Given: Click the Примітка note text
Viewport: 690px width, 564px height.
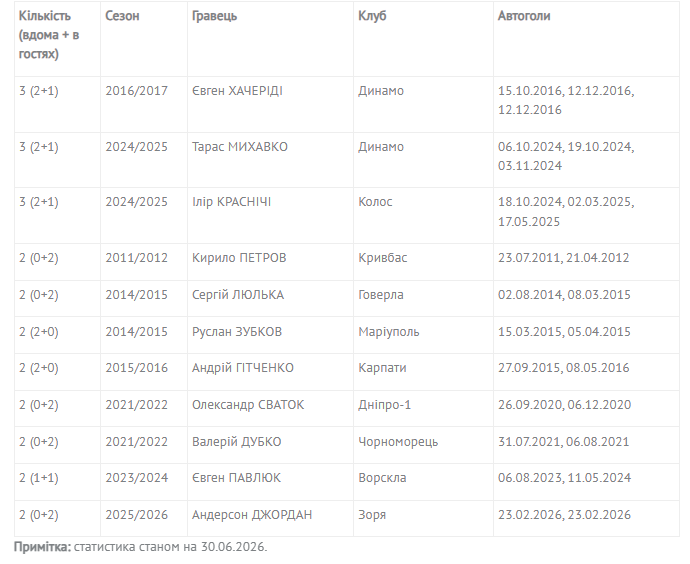Looking at the screenshot, I should [x=140, y=547].
